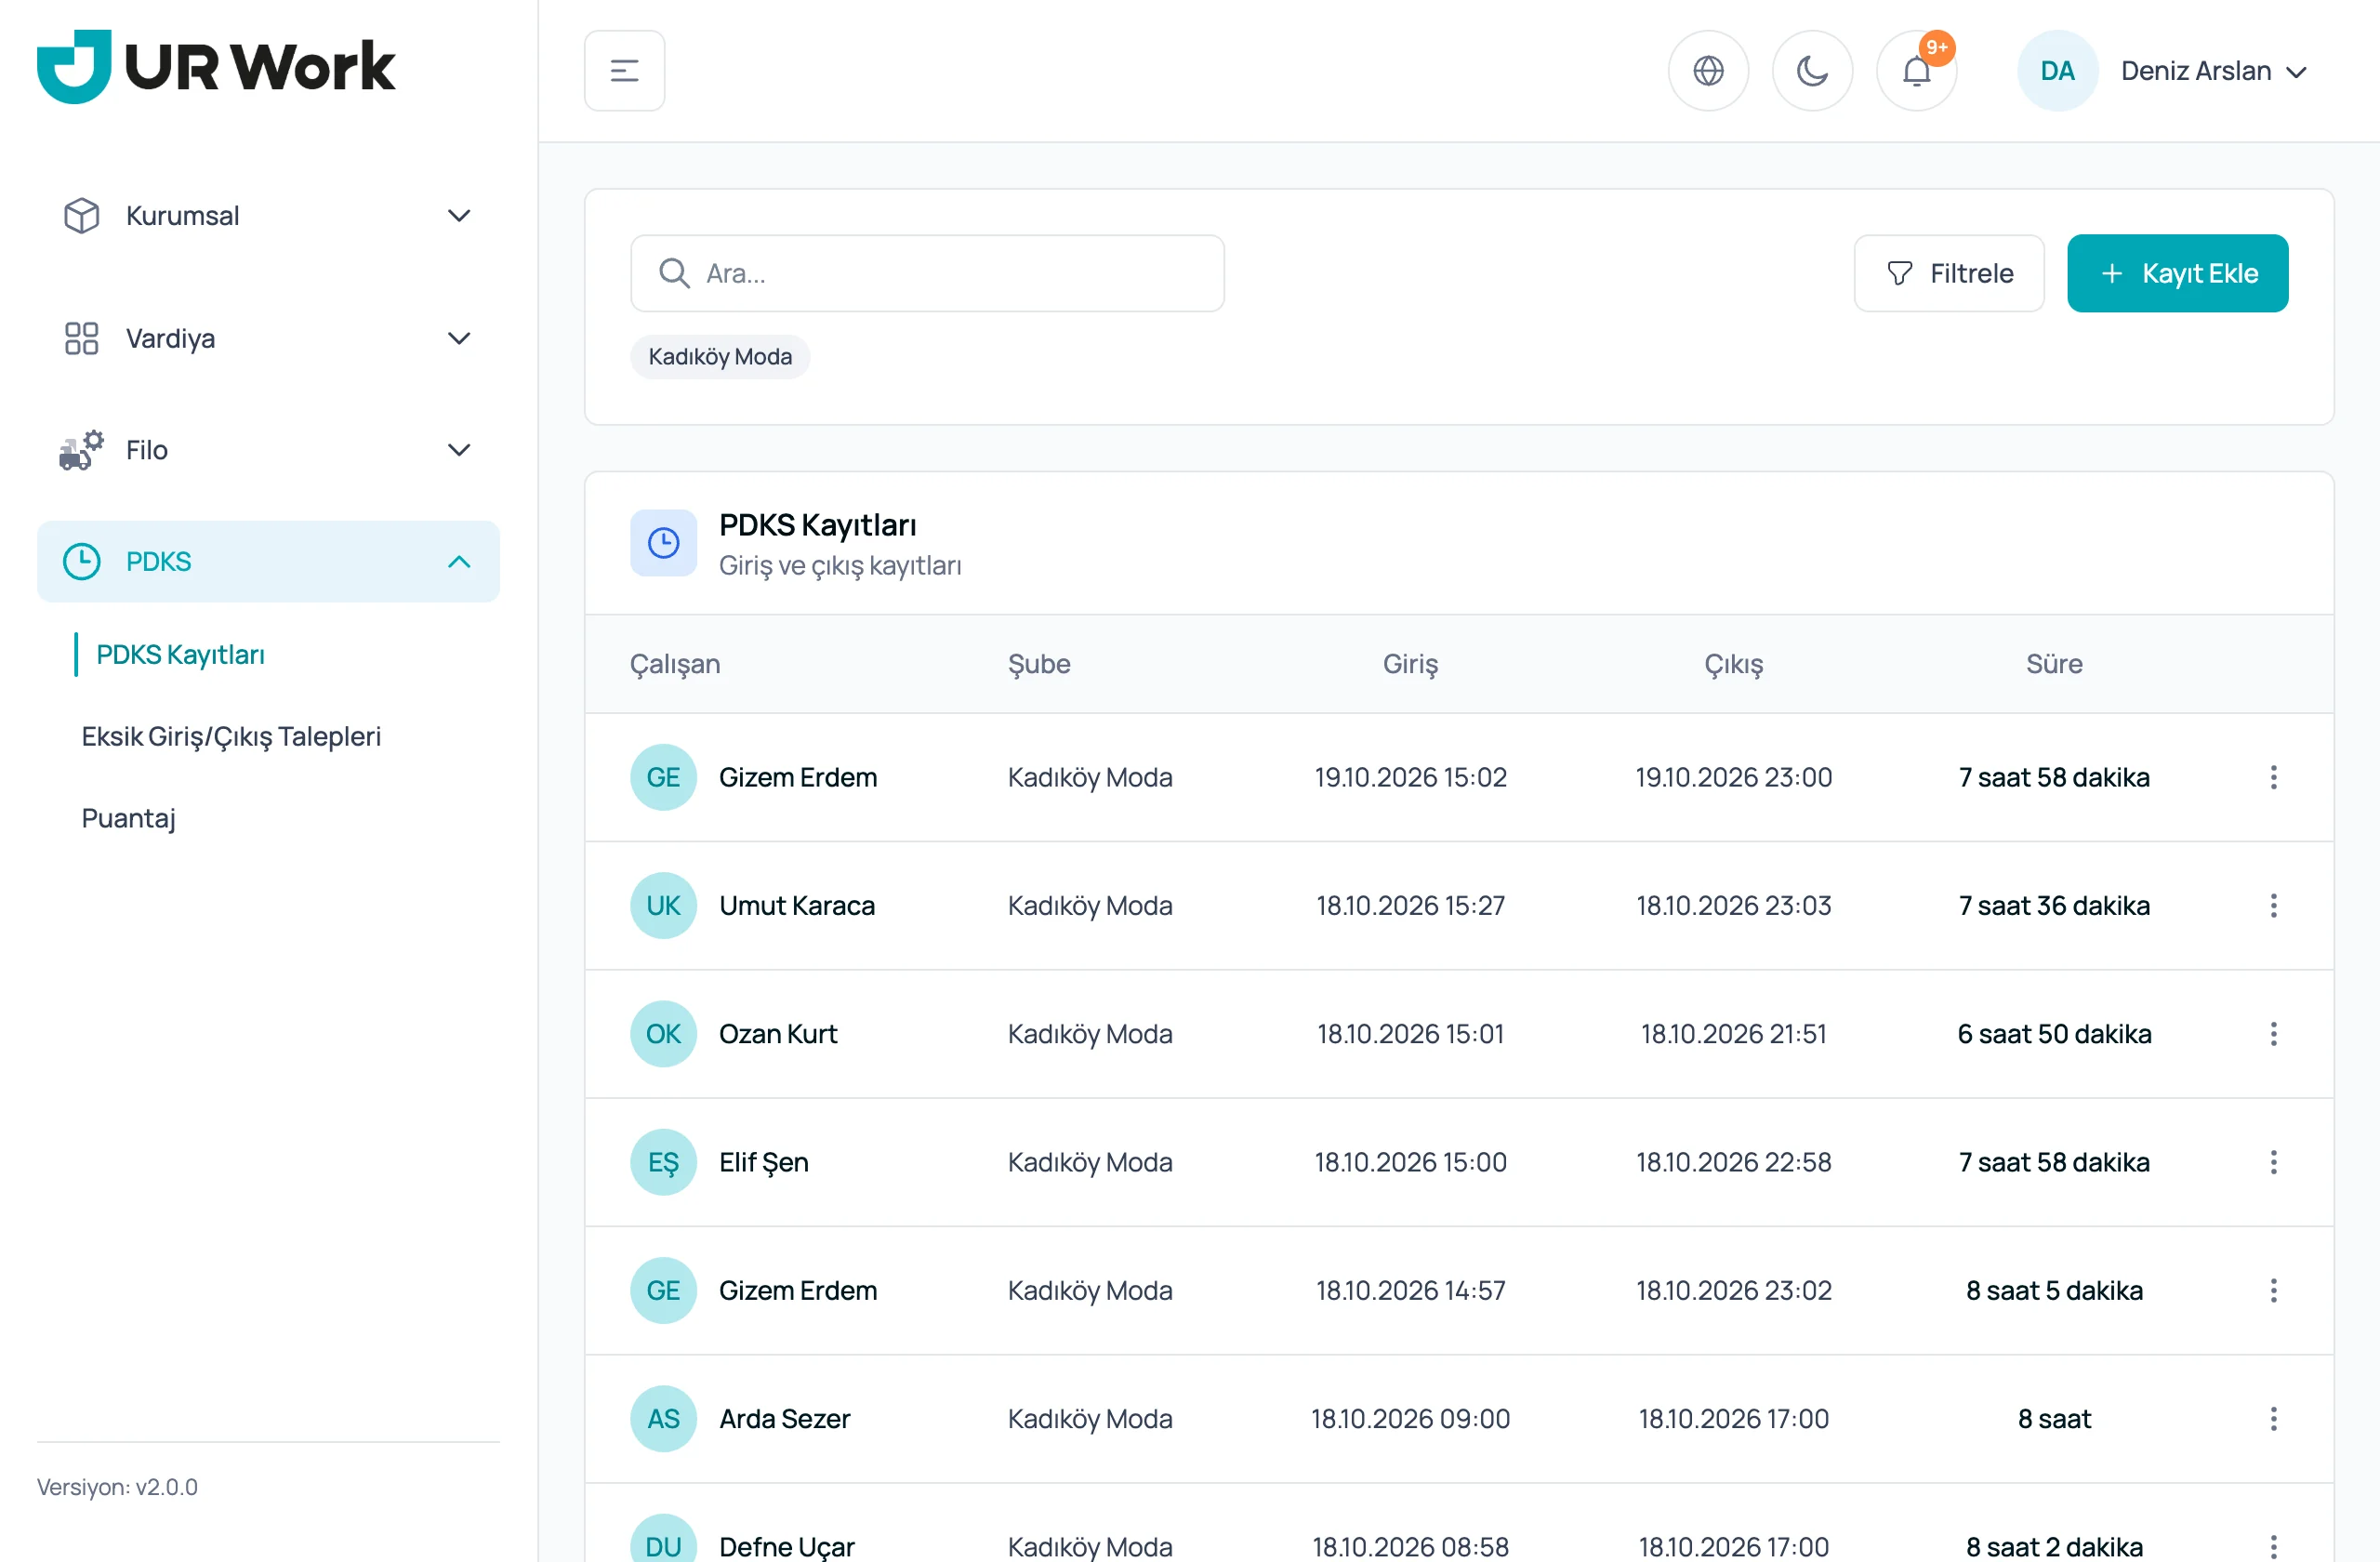Click the Kadıköy Moda filter chip
This screenshot has height=1562, width=2380.
coord(720,356)
